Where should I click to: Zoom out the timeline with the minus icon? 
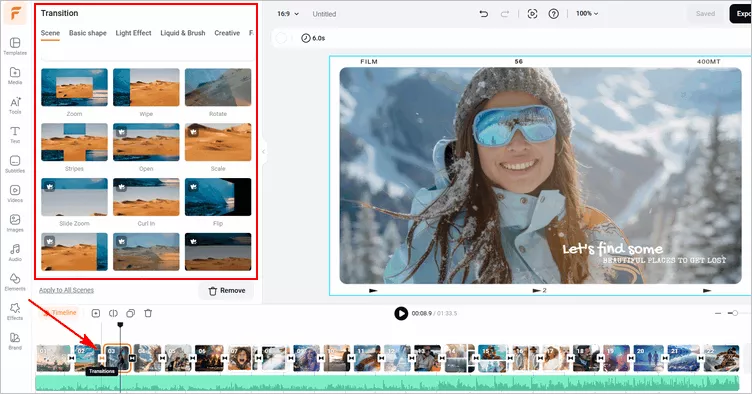718,313
